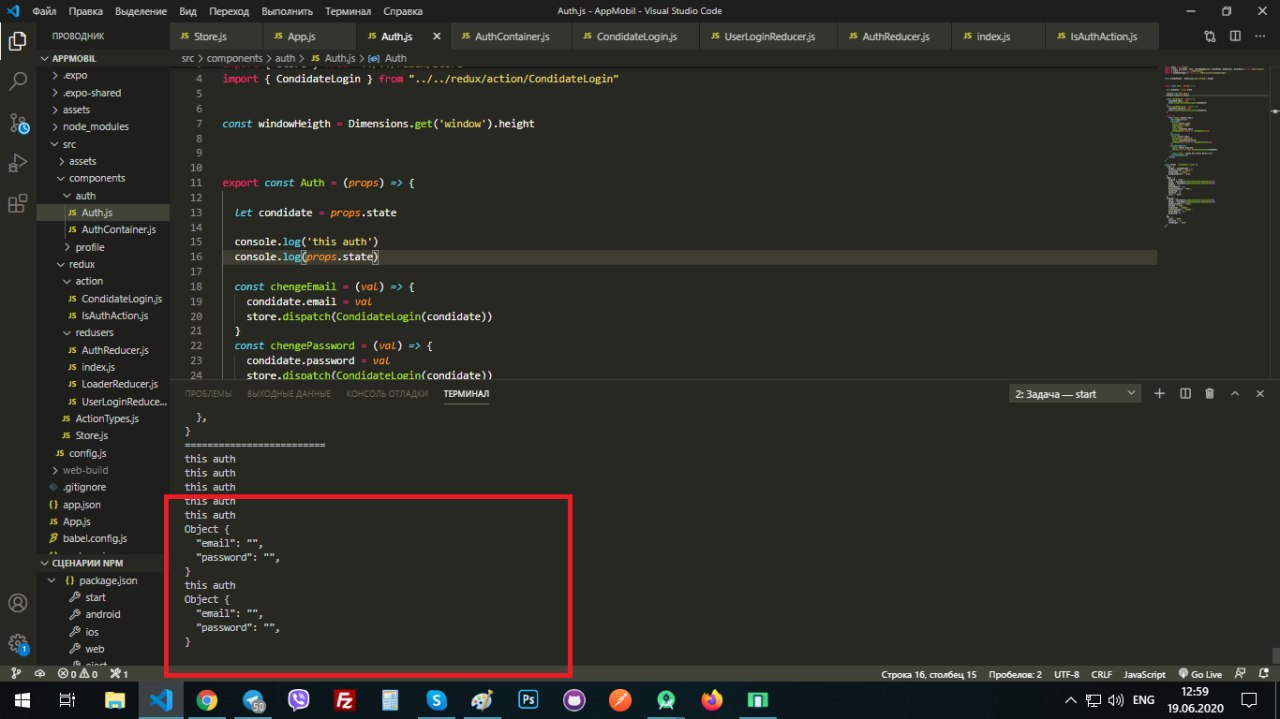Switch to the ПРОБЛЕМЫ panel tab
The height and width of the screenshot is (719, 1280).
pyautogui.click(x=208, y=394)
